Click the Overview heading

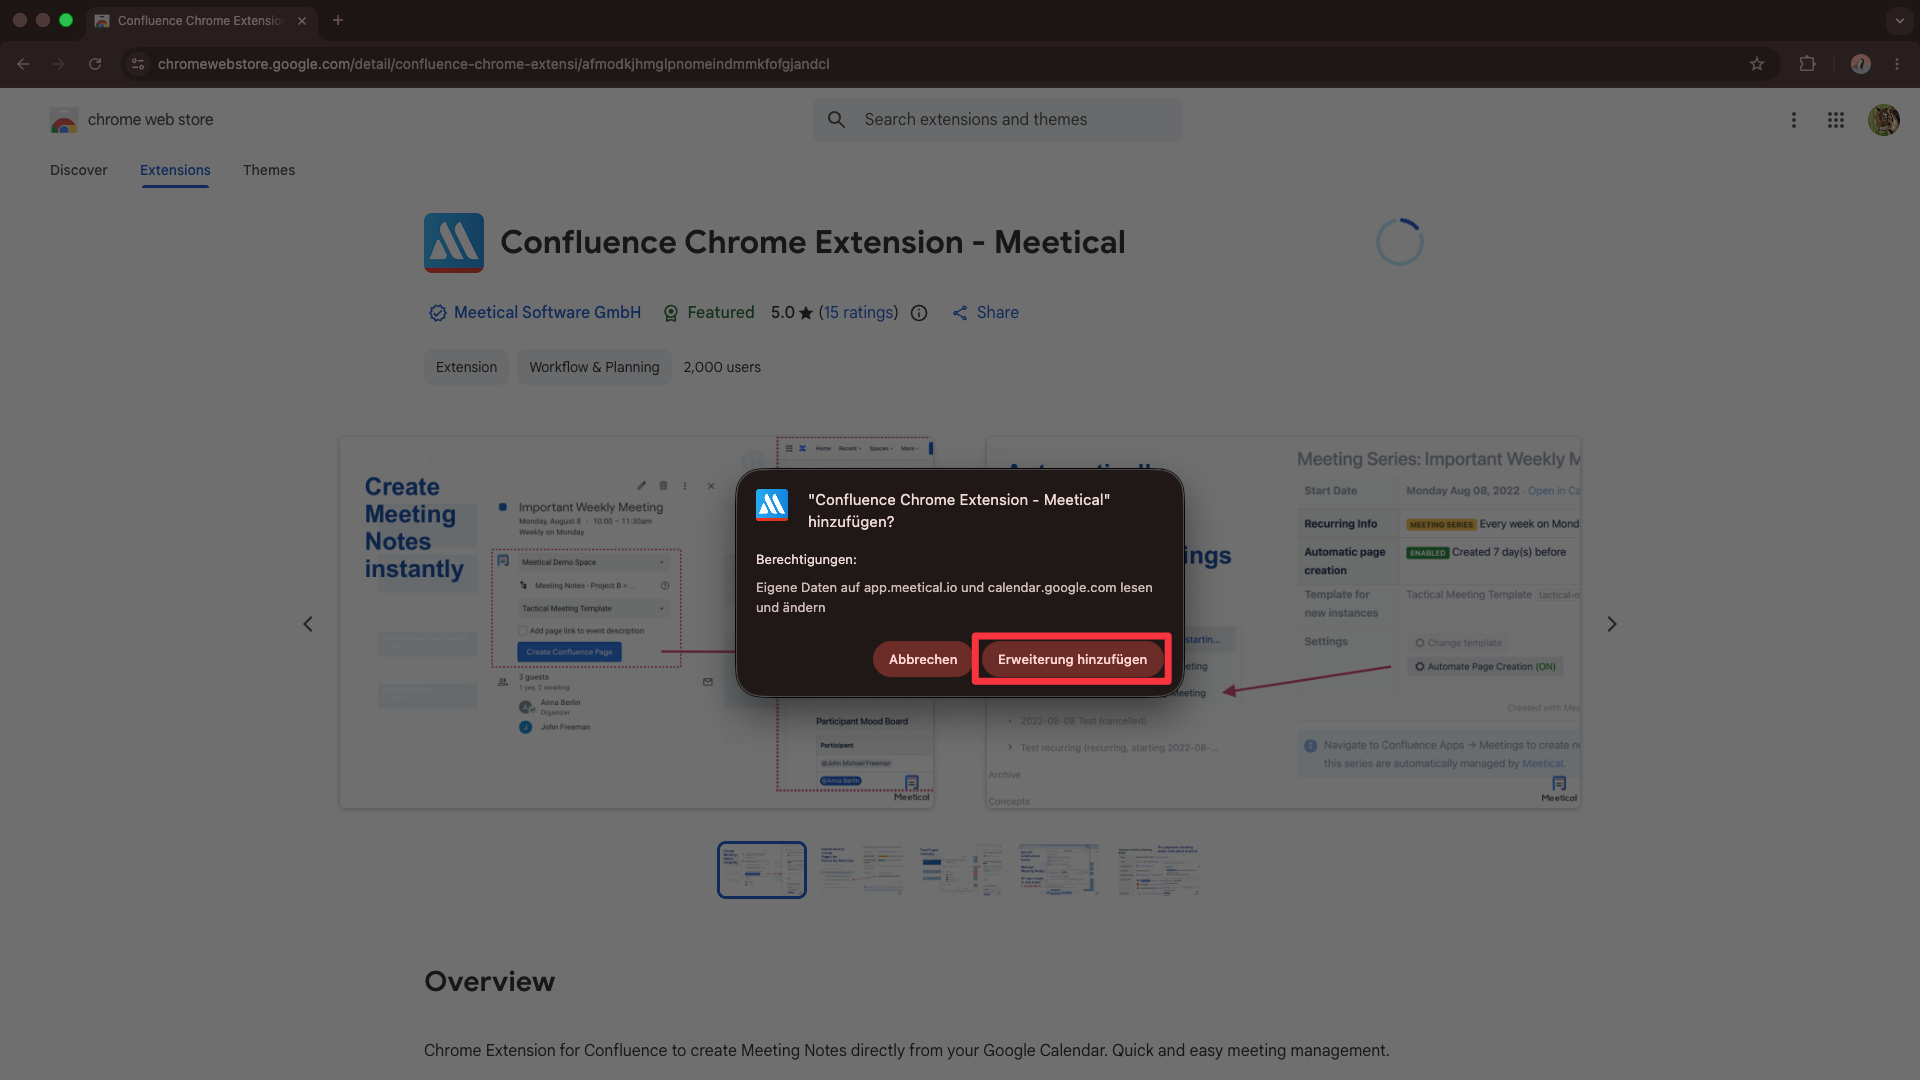(490, 981)
